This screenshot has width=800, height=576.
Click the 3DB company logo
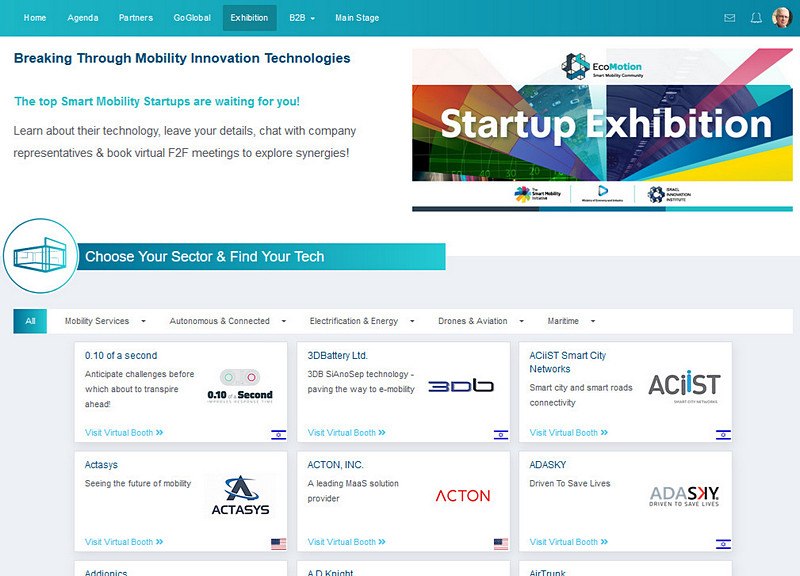click(x=461, y=386)
